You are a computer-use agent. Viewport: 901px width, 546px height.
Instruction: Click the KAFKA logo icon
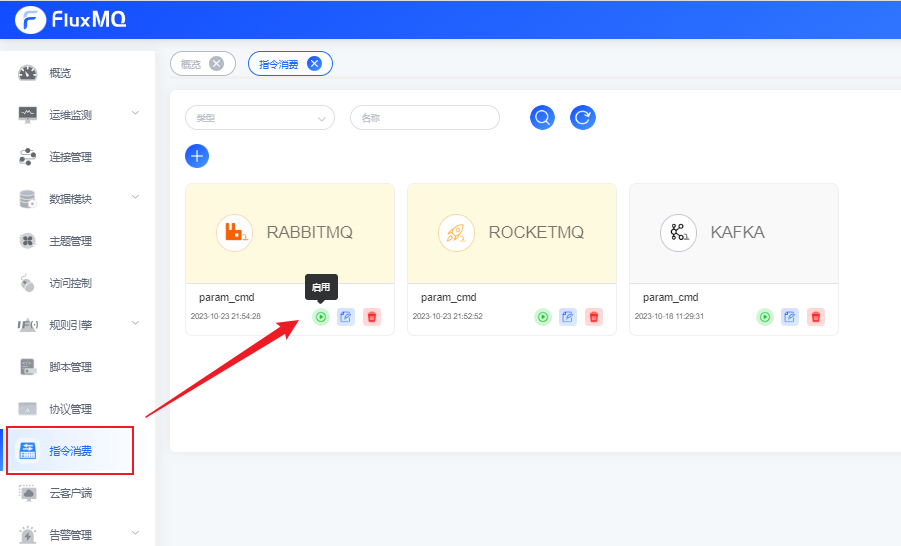(x=679, y=233)
